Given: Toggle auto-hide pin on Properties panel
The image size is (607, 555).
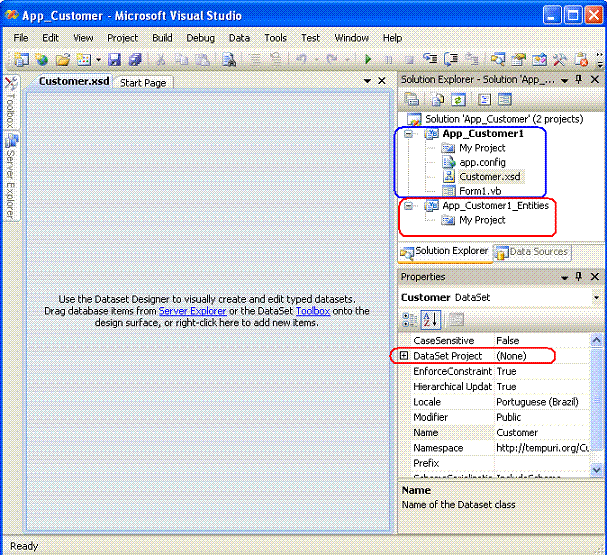Looking at the screenshot, I should [579, 276].
